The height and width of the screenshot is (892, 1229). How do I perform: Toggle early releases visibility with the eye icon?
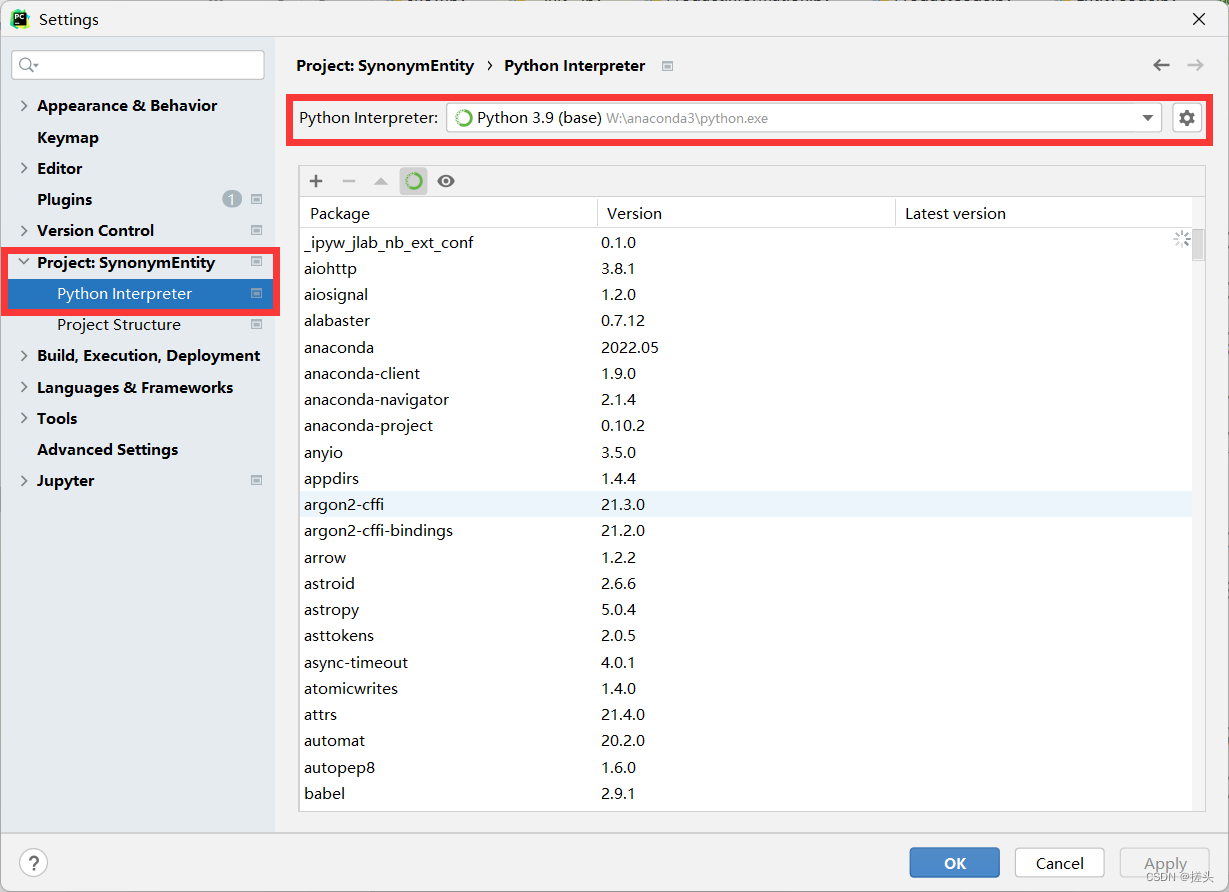(x=445, y=181)
